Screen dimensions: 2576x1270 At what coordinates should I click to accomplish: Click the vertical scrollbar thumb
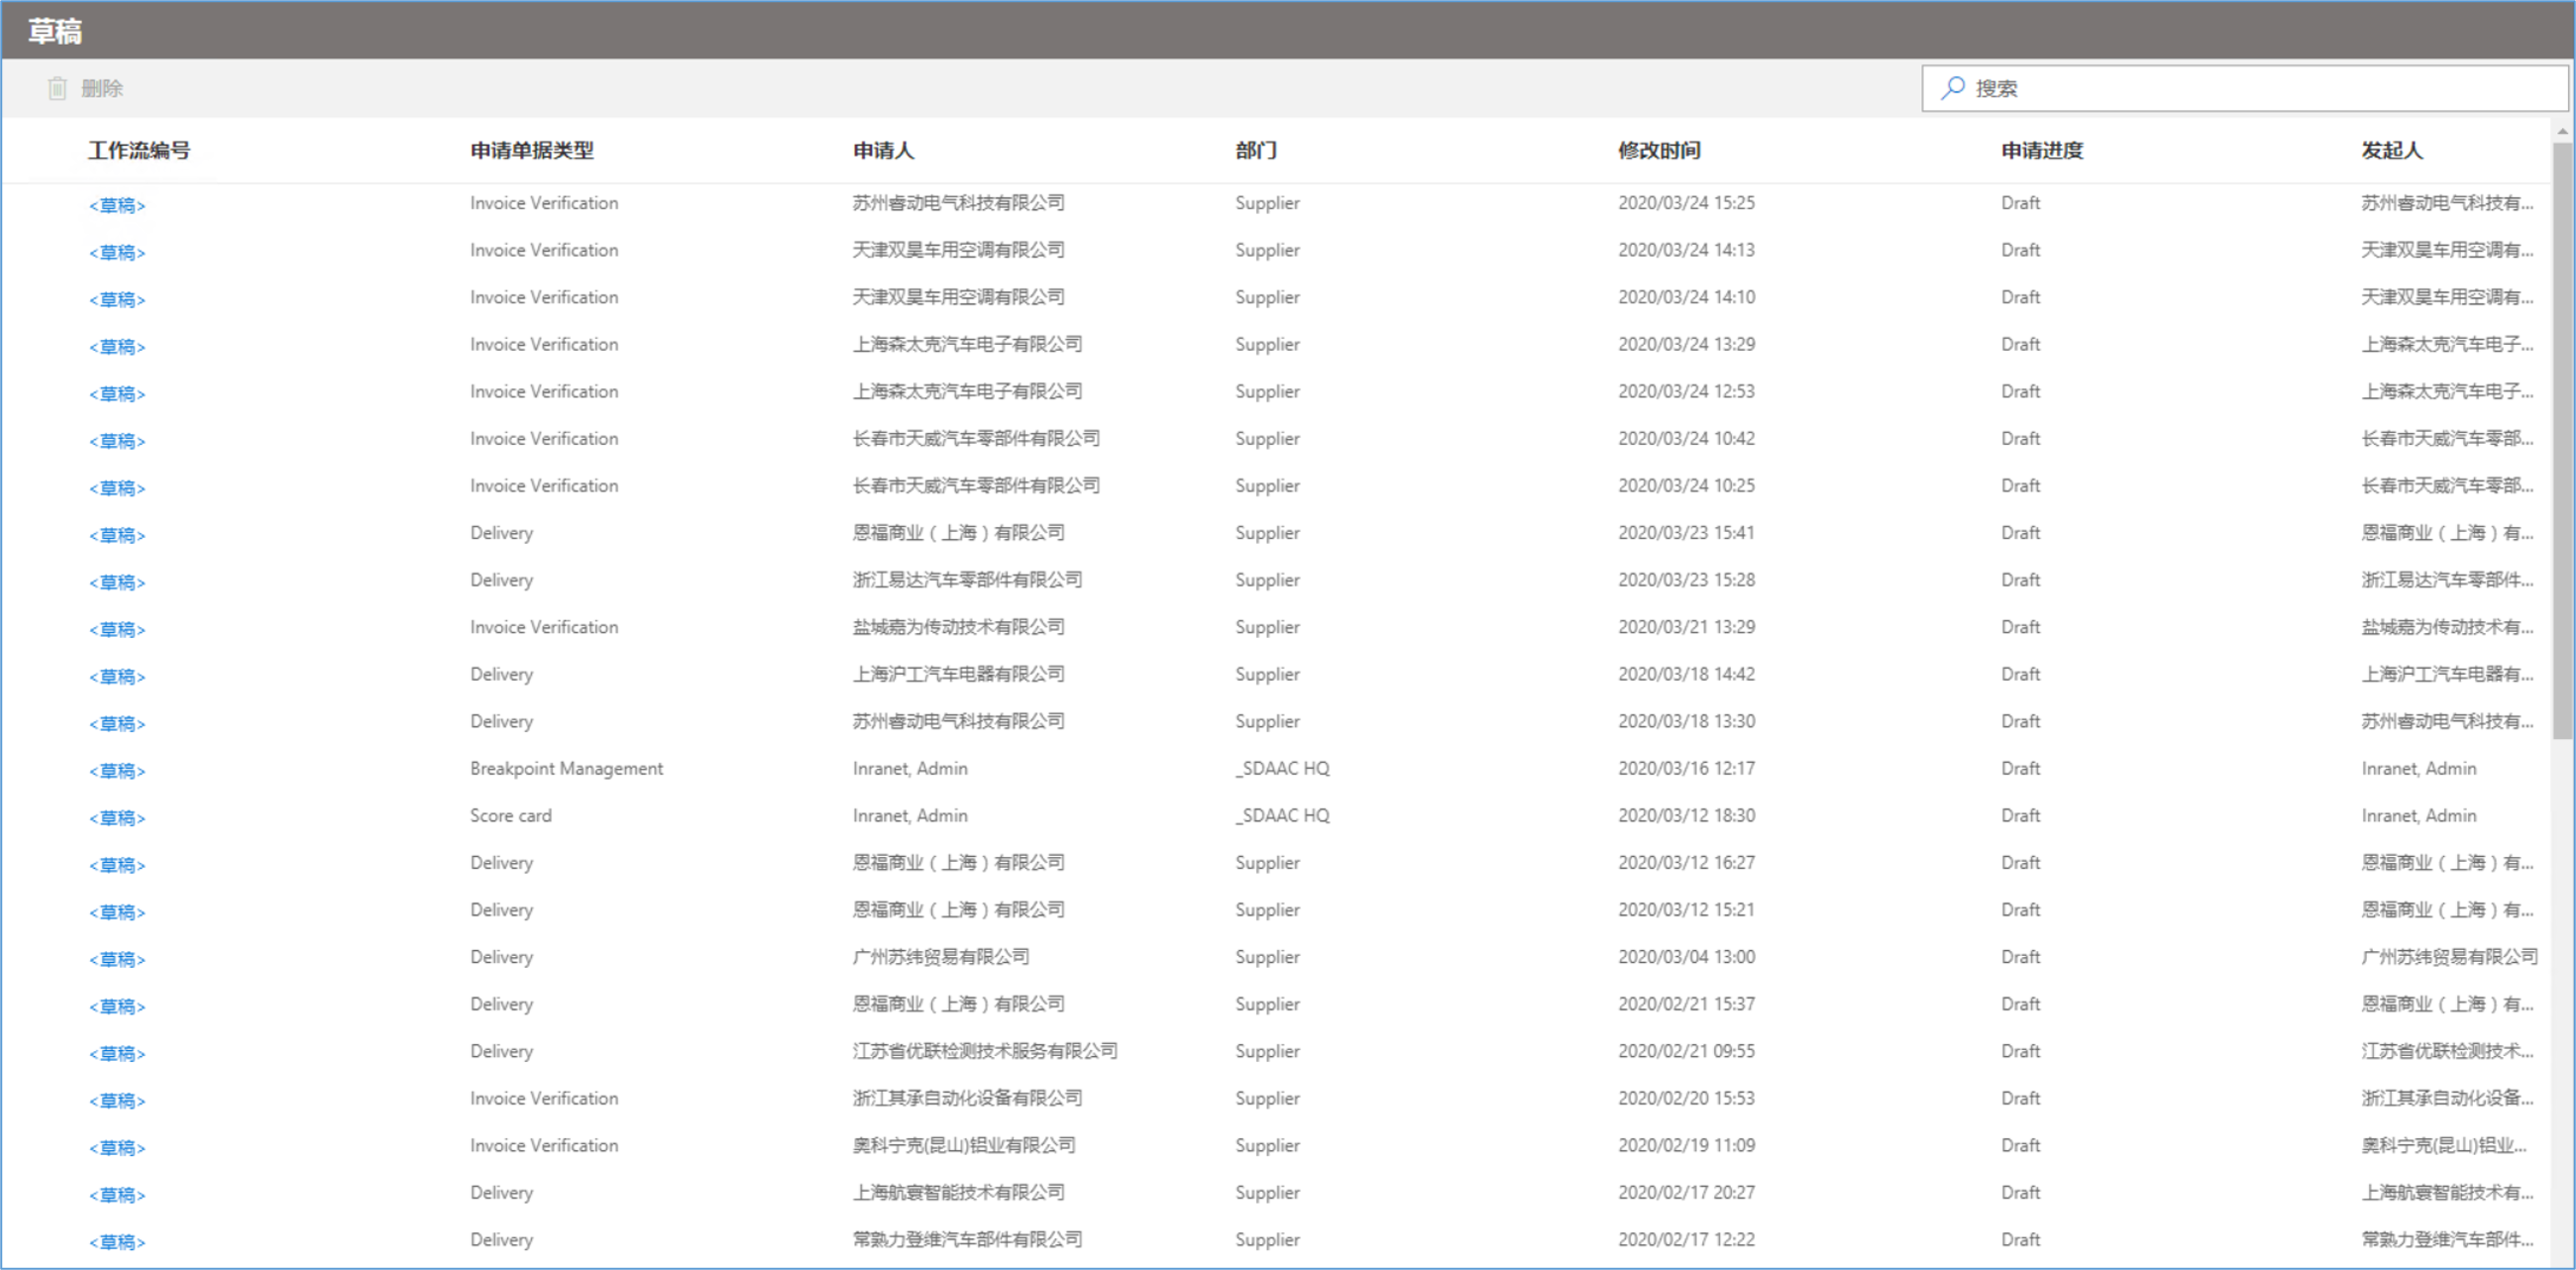pos(2562,440)
